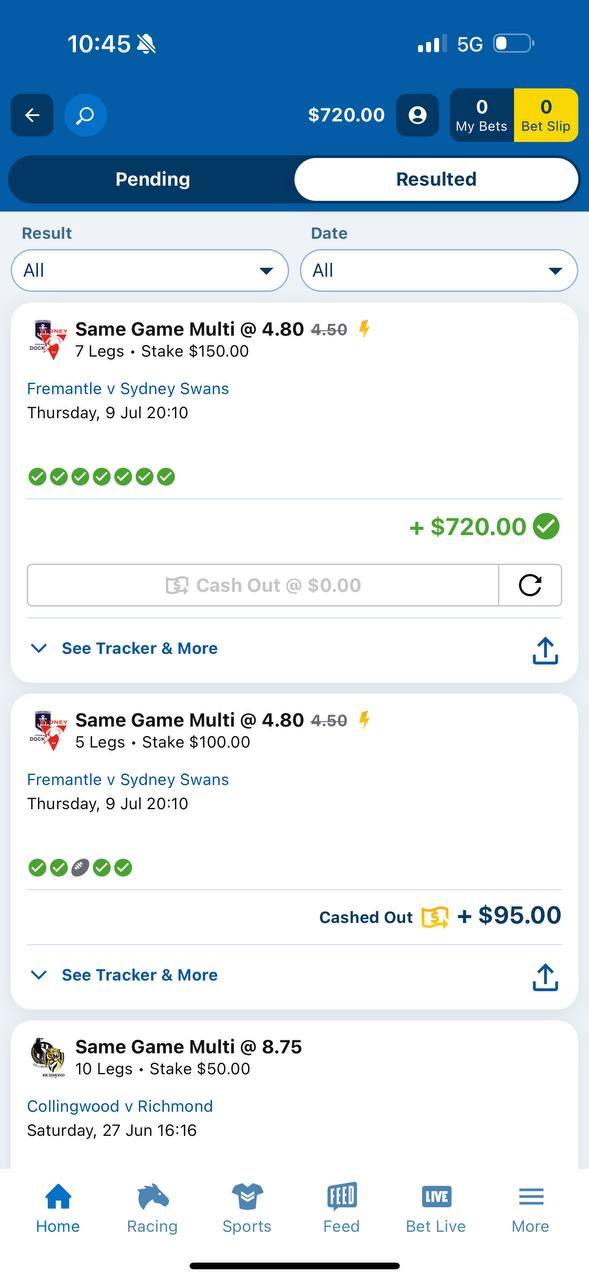The width and height of the screenshot is (589, 1280).
Task: Refresh the Cash Out offer
Action: click(530, 585)
